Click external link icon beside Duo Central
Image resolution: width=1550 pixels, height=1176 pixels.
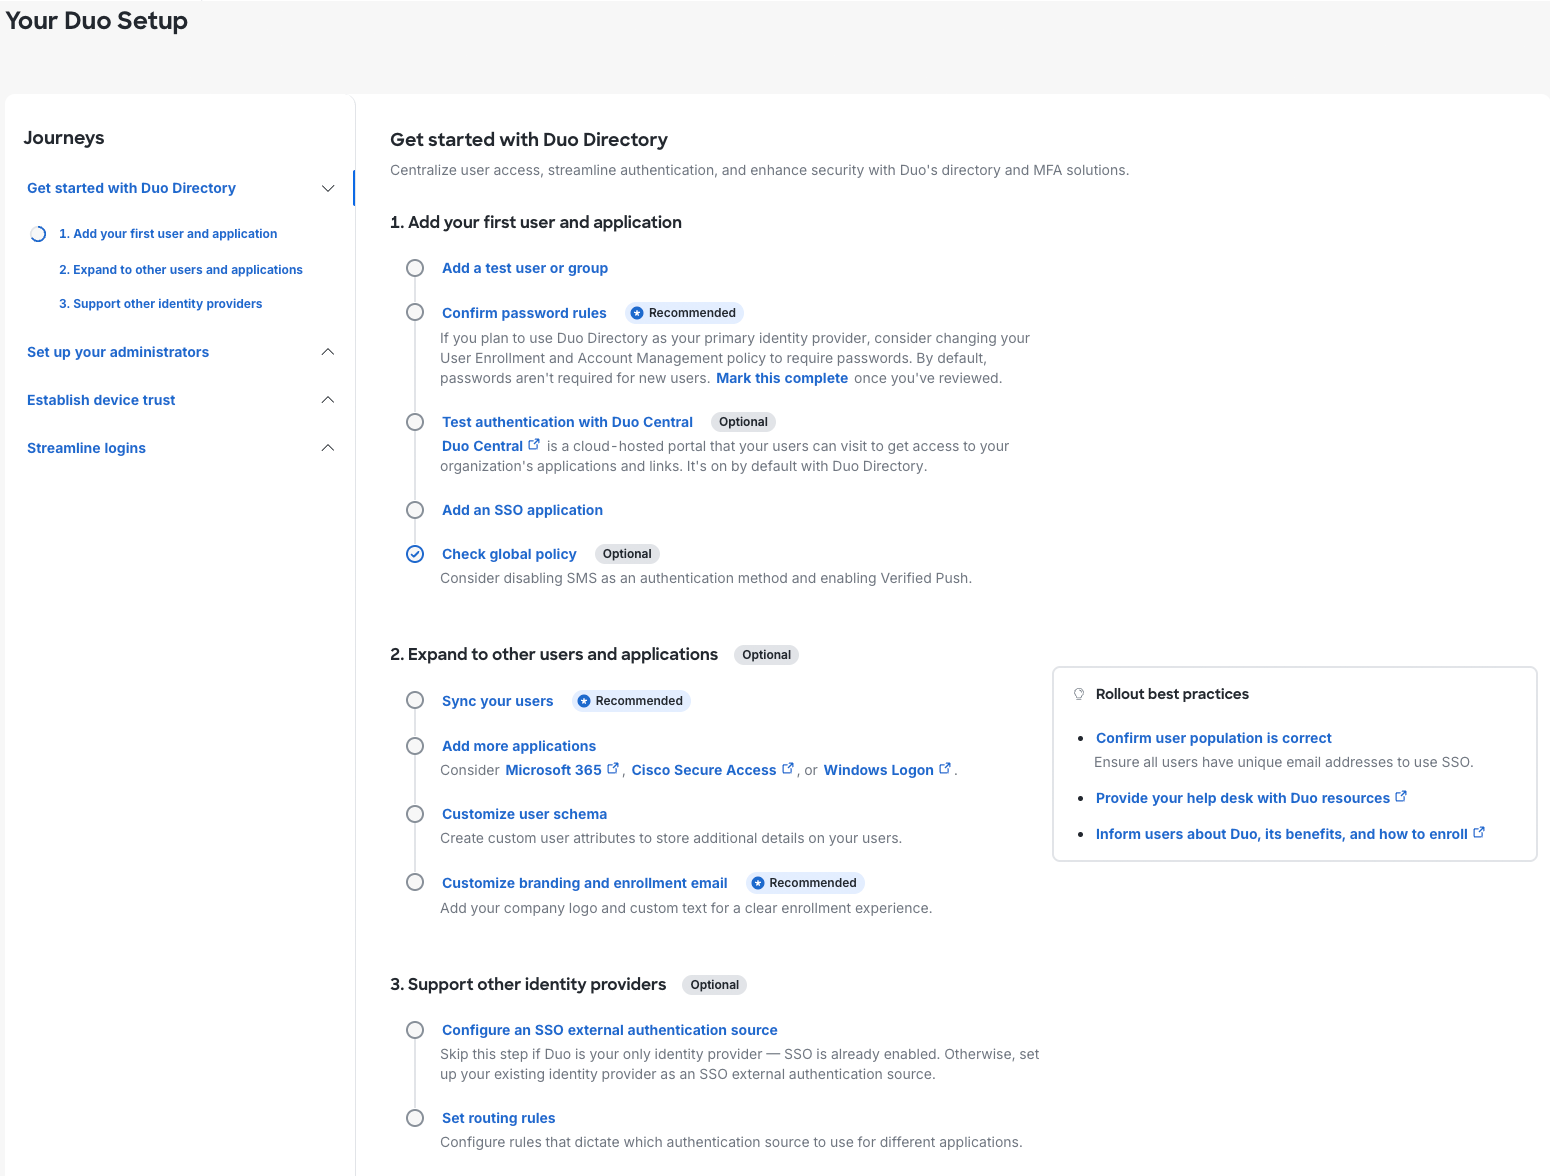534,445
